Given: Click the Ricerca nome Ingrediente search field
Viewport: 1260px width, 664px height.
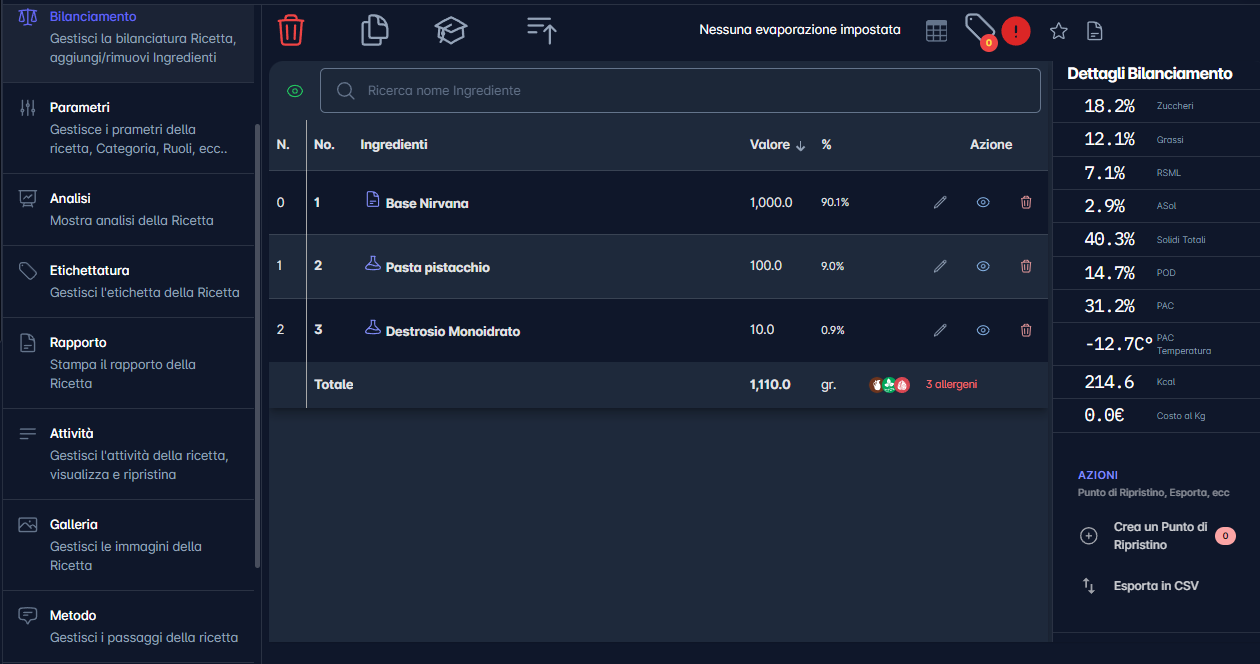Looking at the screenshot, I should click(x=680, y=91).
